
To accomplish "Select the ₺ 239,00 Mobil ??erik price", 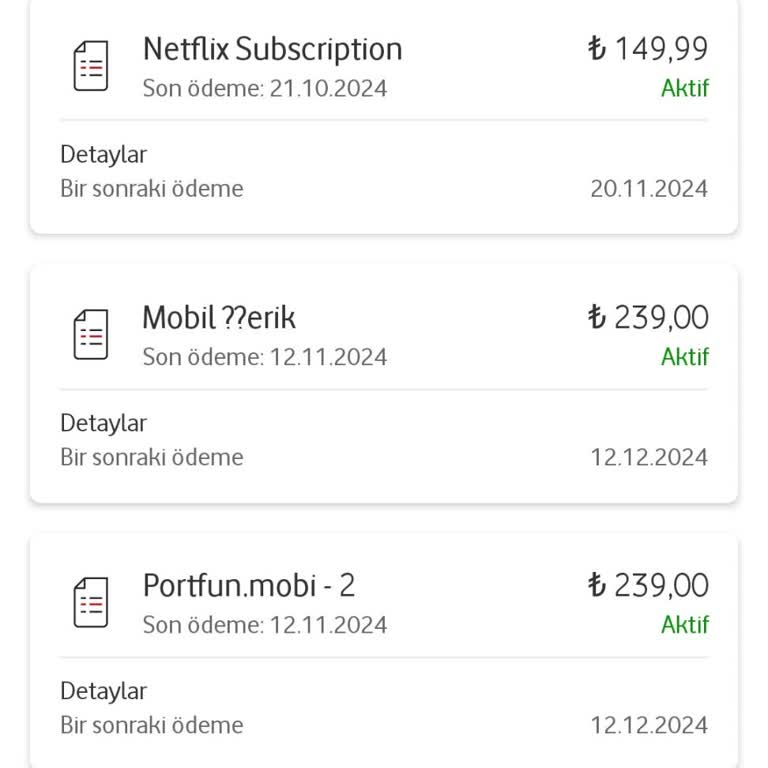I will tap(648, 318).
